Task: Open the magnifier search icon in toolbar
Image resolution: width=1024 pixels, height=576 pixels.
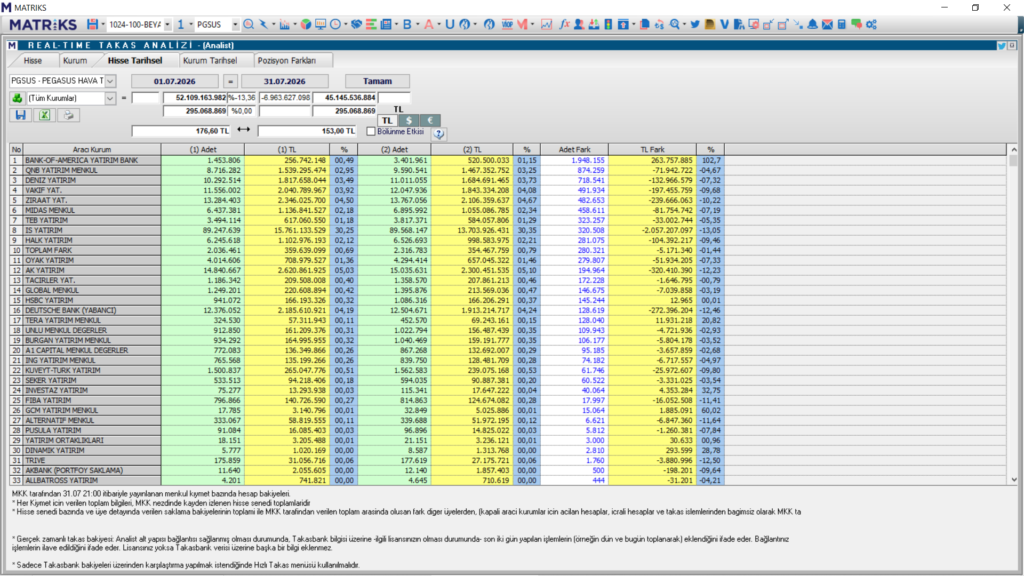Action: click(248, 24)
